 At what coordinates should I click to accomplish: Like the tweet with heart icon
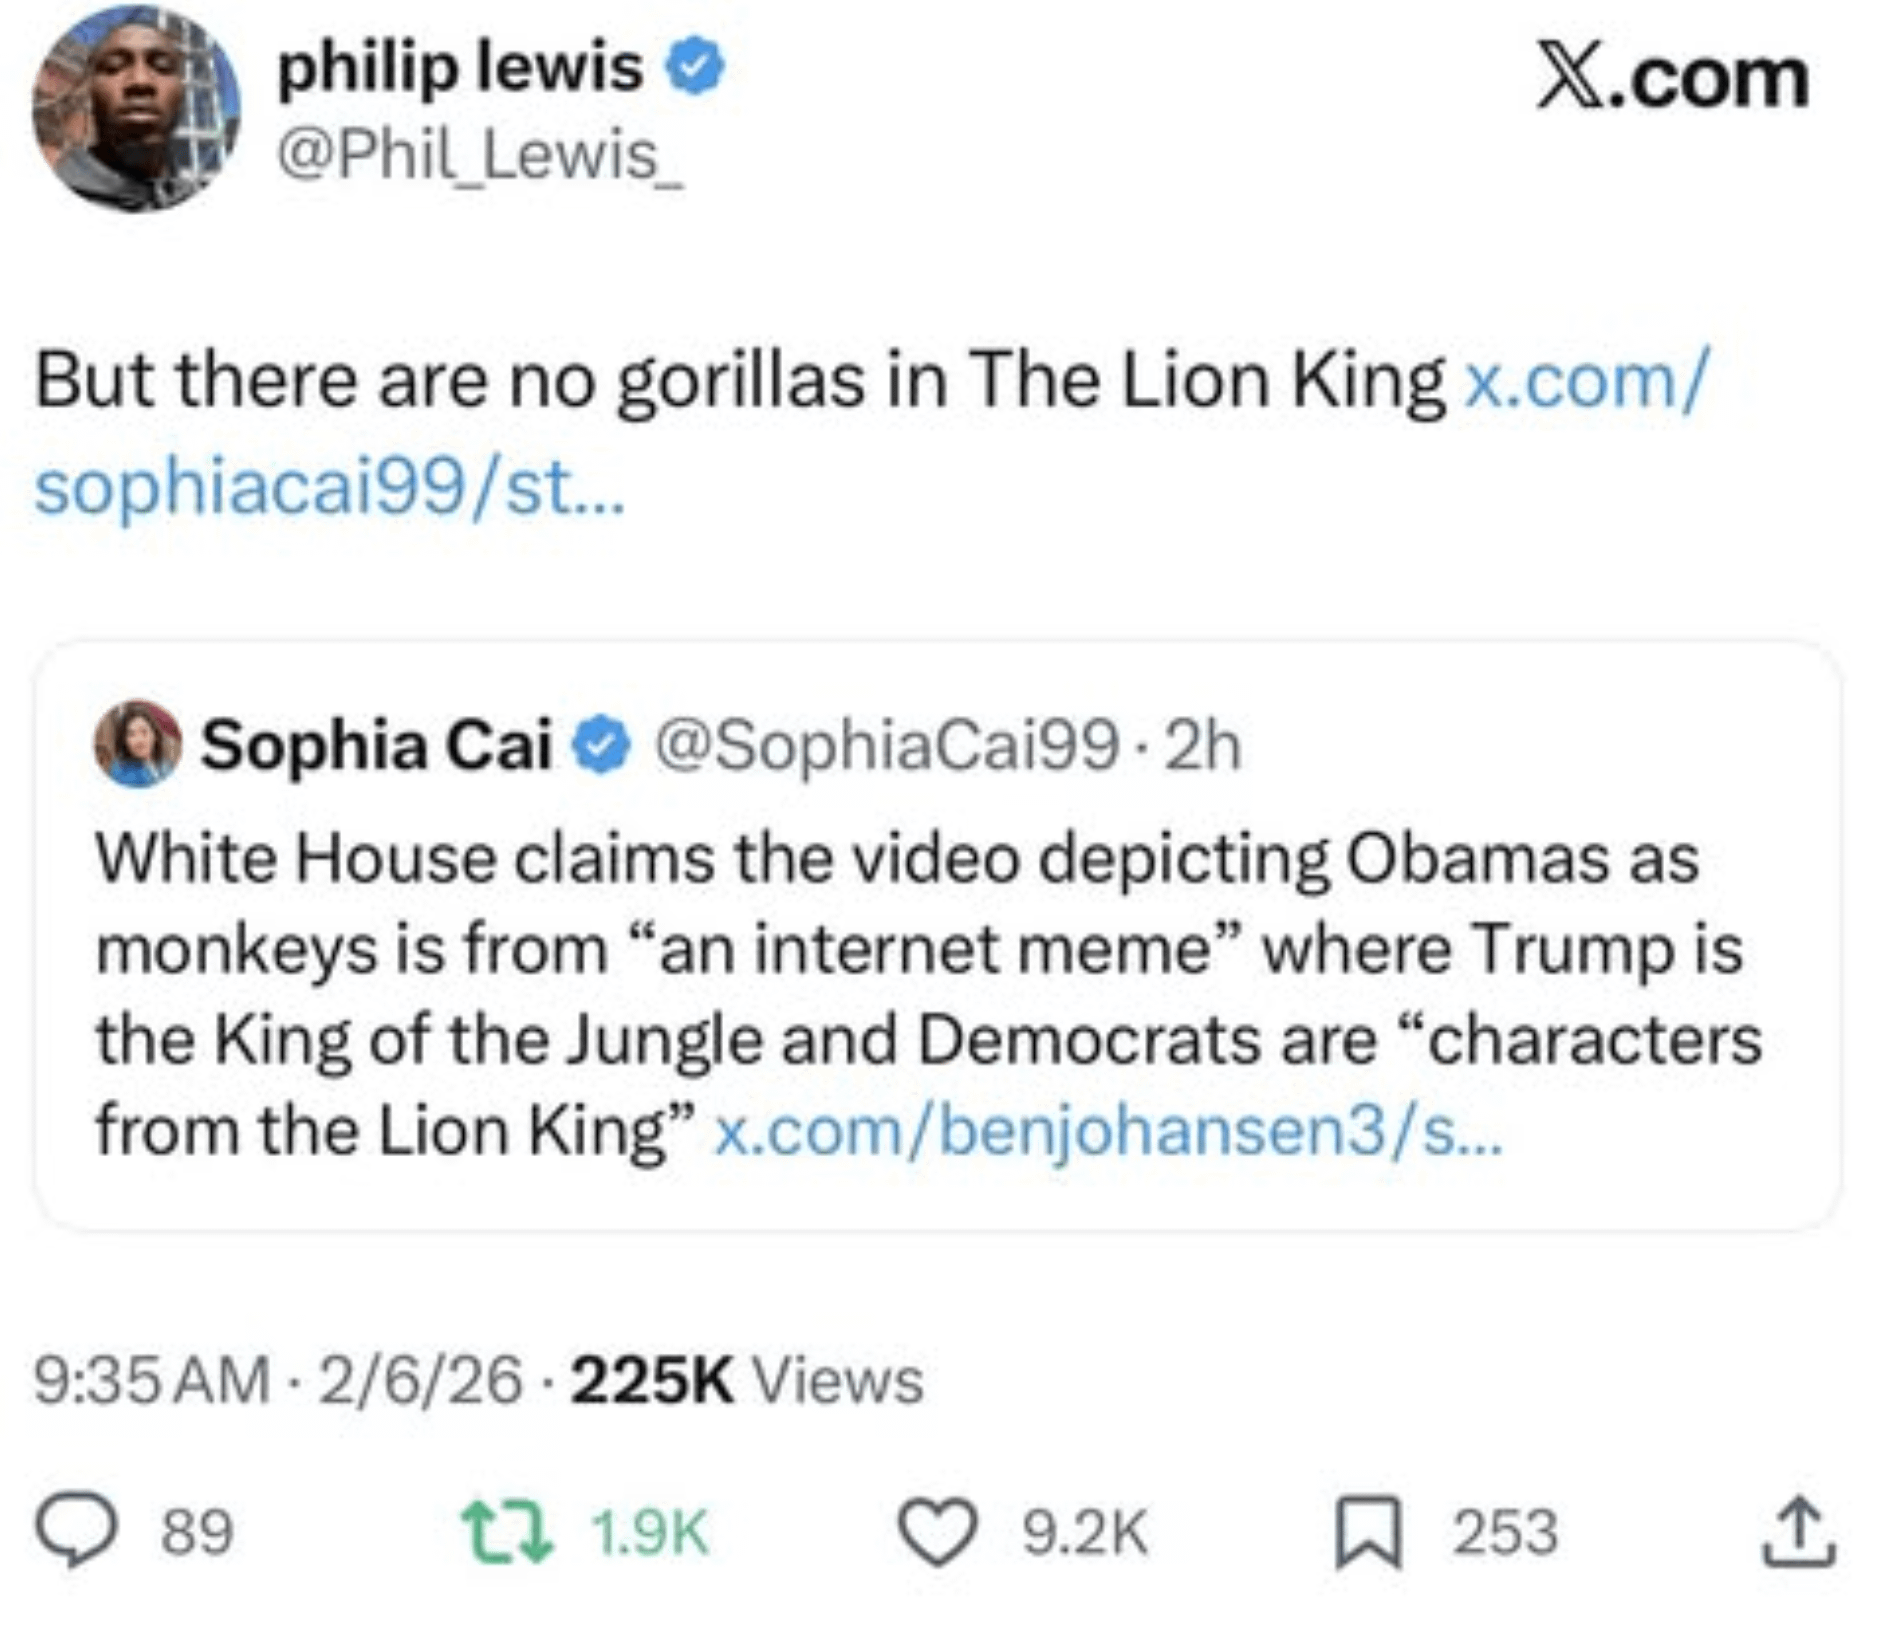(936, 1531)
